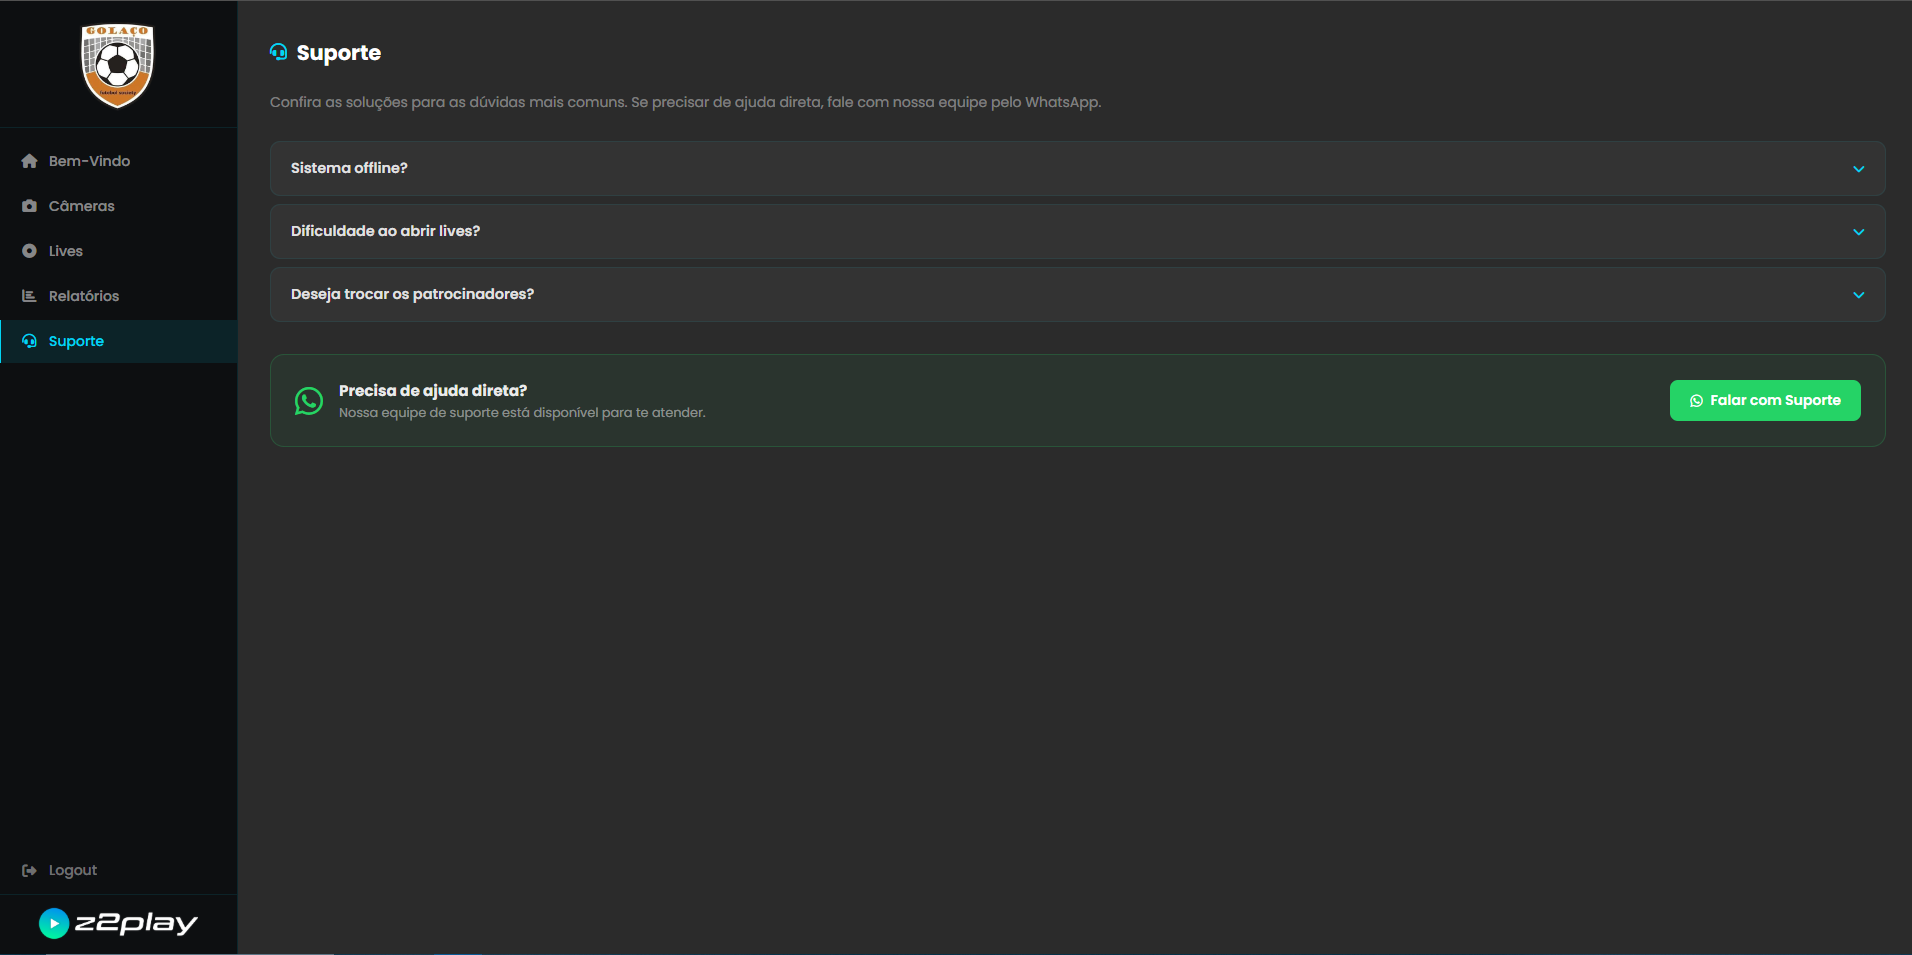Click the large WhatsApp icon in help card
This screenshot has width=1912, height=955.
tap(309, 401)
